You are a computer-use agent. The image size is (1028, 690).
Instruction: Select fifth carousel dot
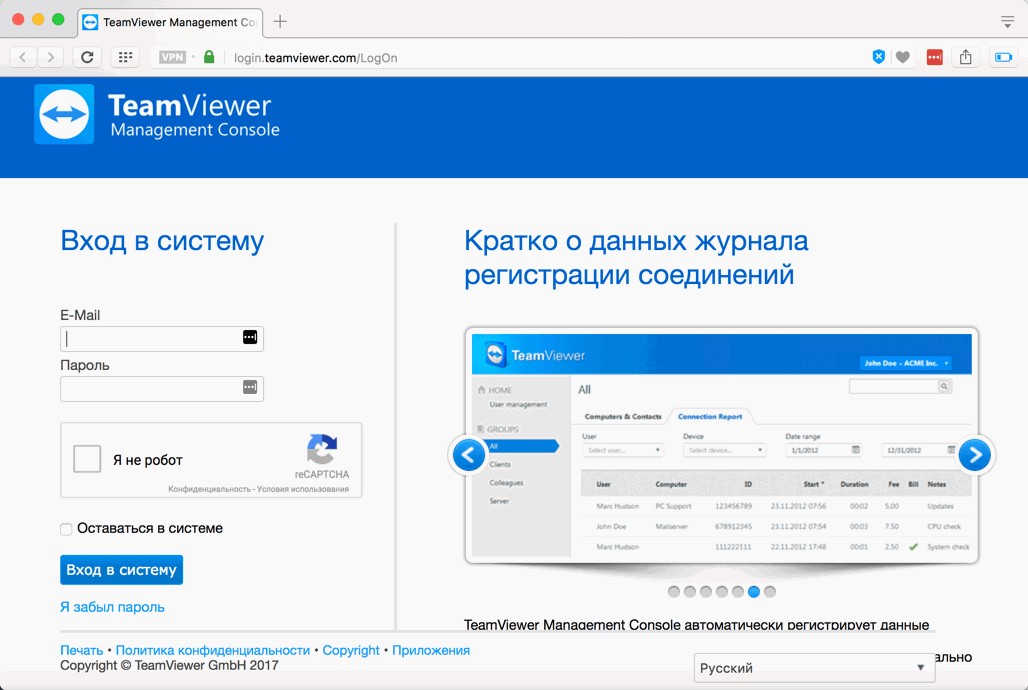click(738, 592)
